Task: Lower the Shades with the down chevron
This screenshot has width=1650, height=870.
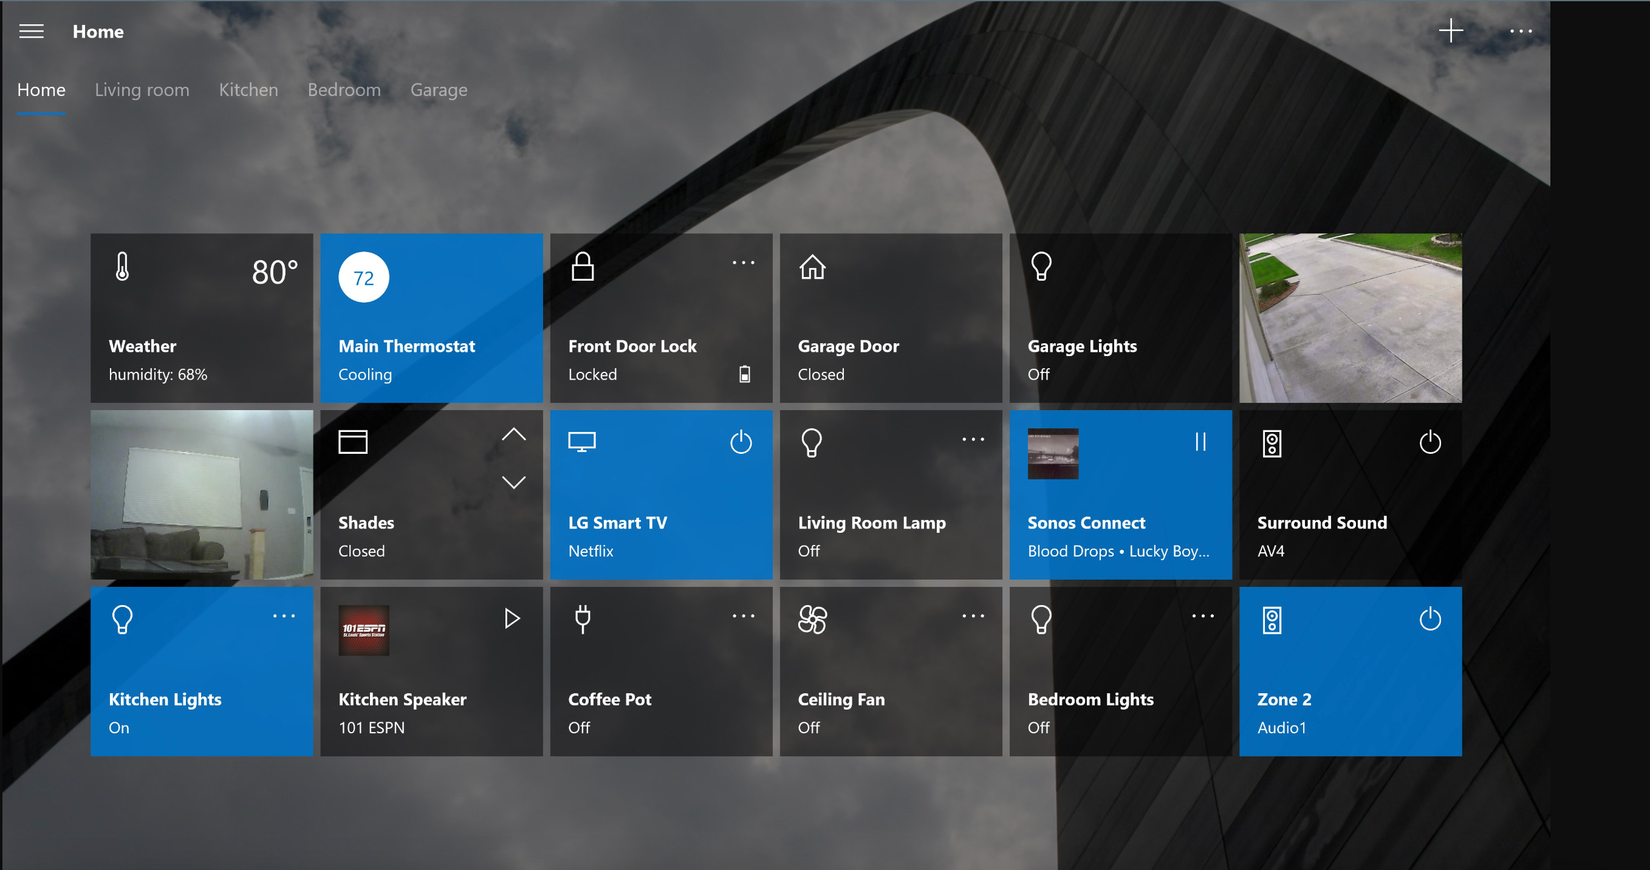Action: click(513, 482)
